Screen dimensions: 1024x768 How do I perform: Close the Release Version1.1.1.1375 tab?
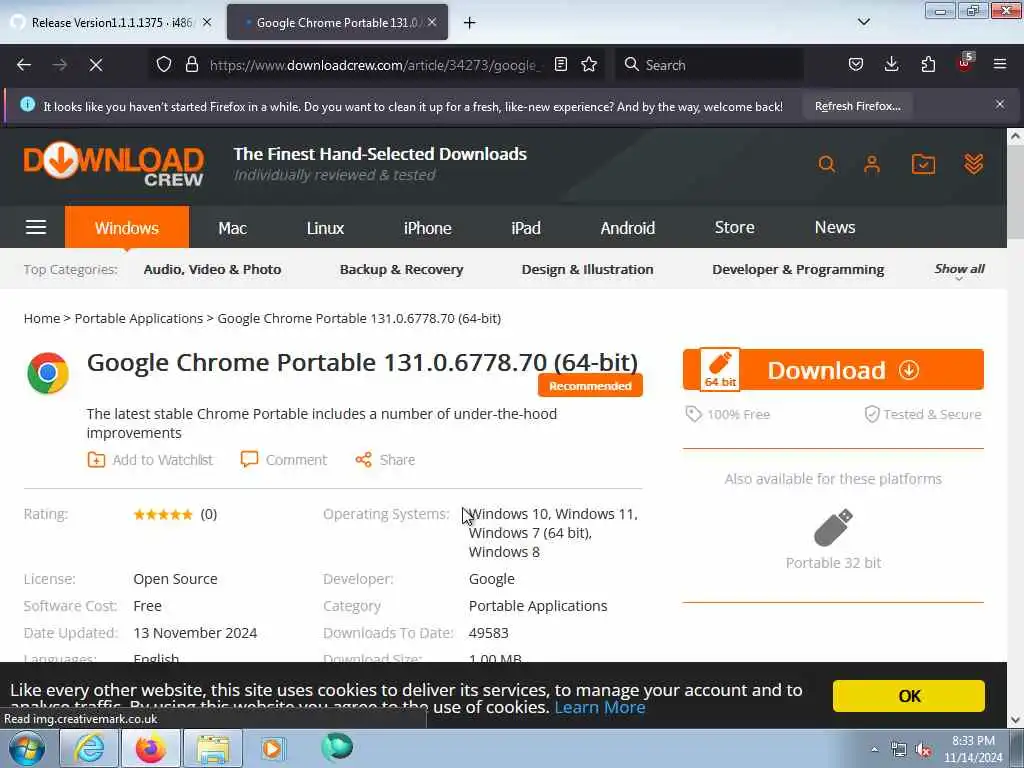(x=207, y=22)
